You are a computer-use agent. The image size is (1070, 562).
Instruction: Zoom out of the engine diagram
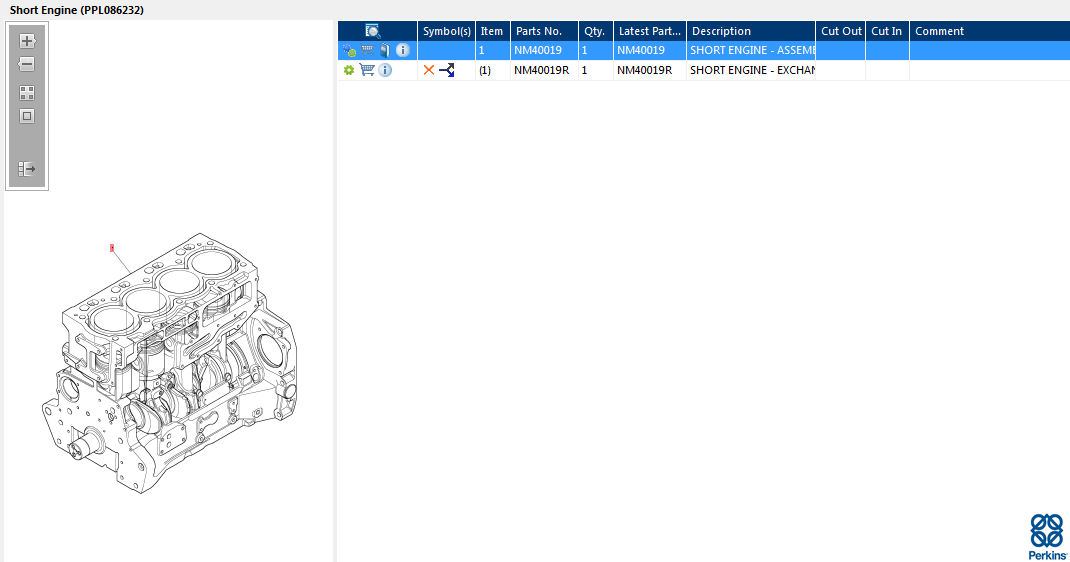[x=27, y=64]
